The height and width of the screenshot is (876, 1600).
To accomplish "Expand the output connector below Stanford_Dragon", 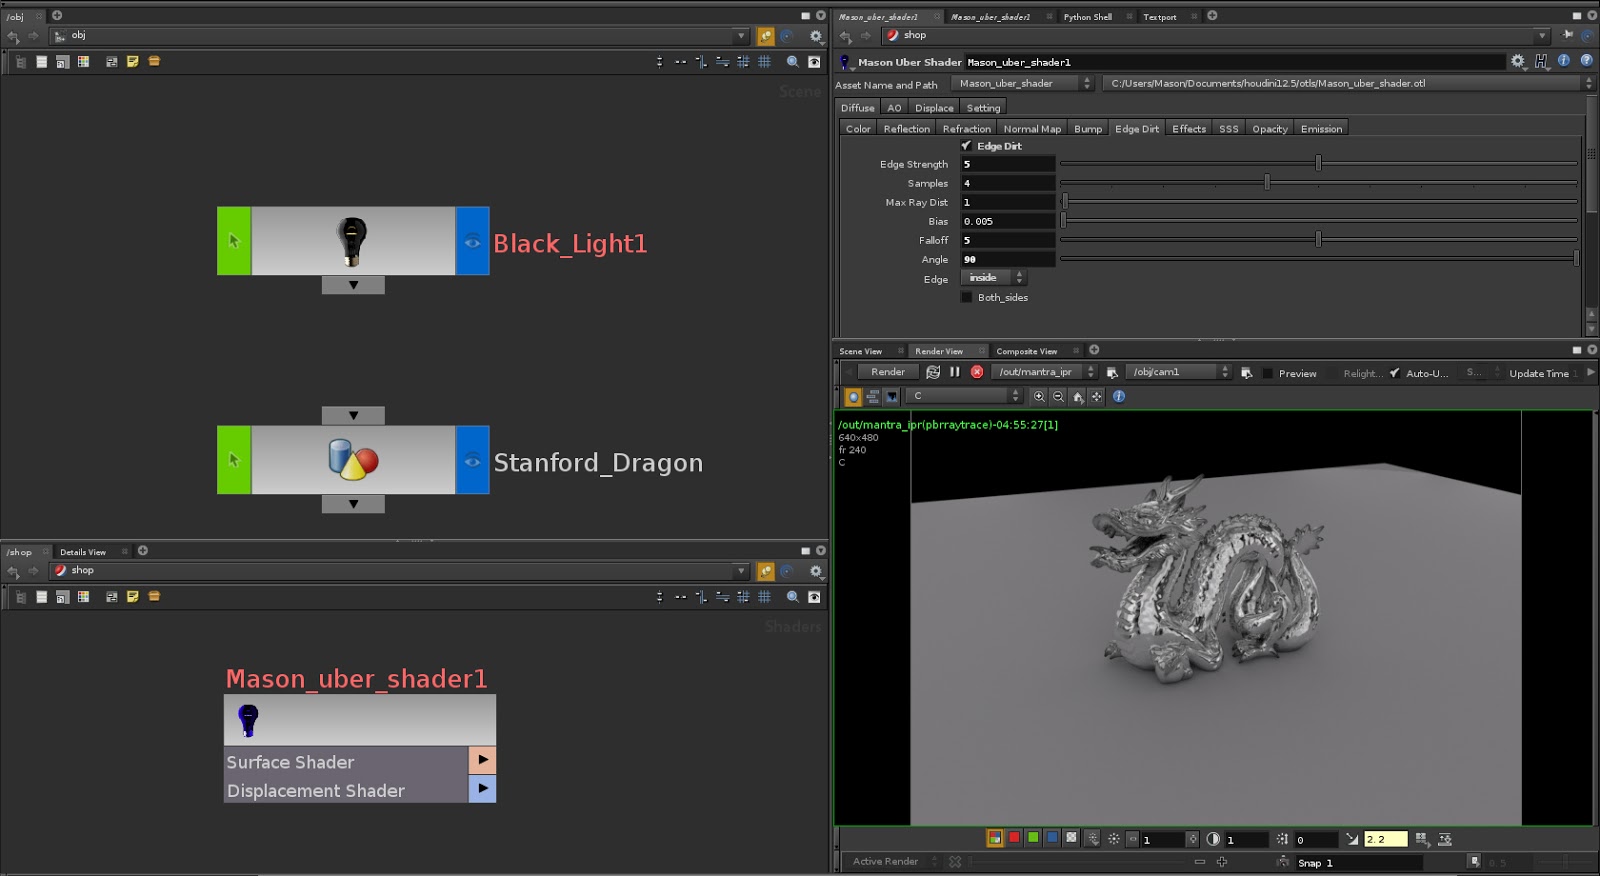I will [353, 504].
